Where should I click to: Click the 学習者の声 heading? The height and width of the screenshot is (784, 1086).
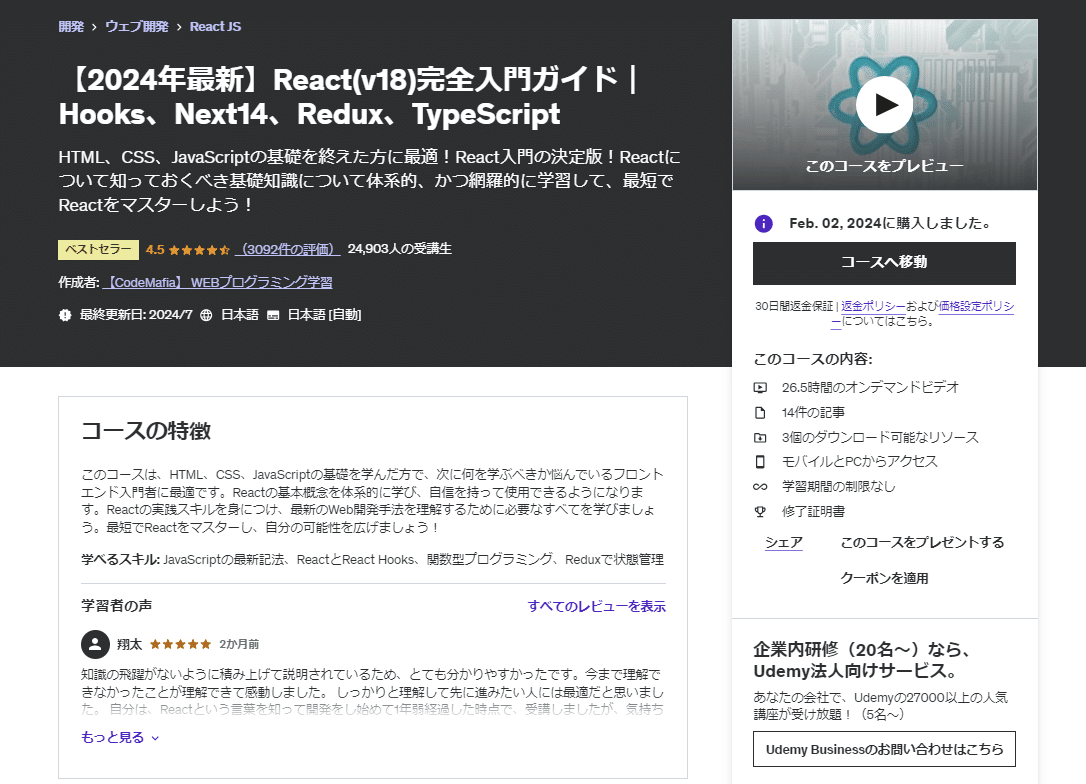pyautogui.click(x=116, y=606)
